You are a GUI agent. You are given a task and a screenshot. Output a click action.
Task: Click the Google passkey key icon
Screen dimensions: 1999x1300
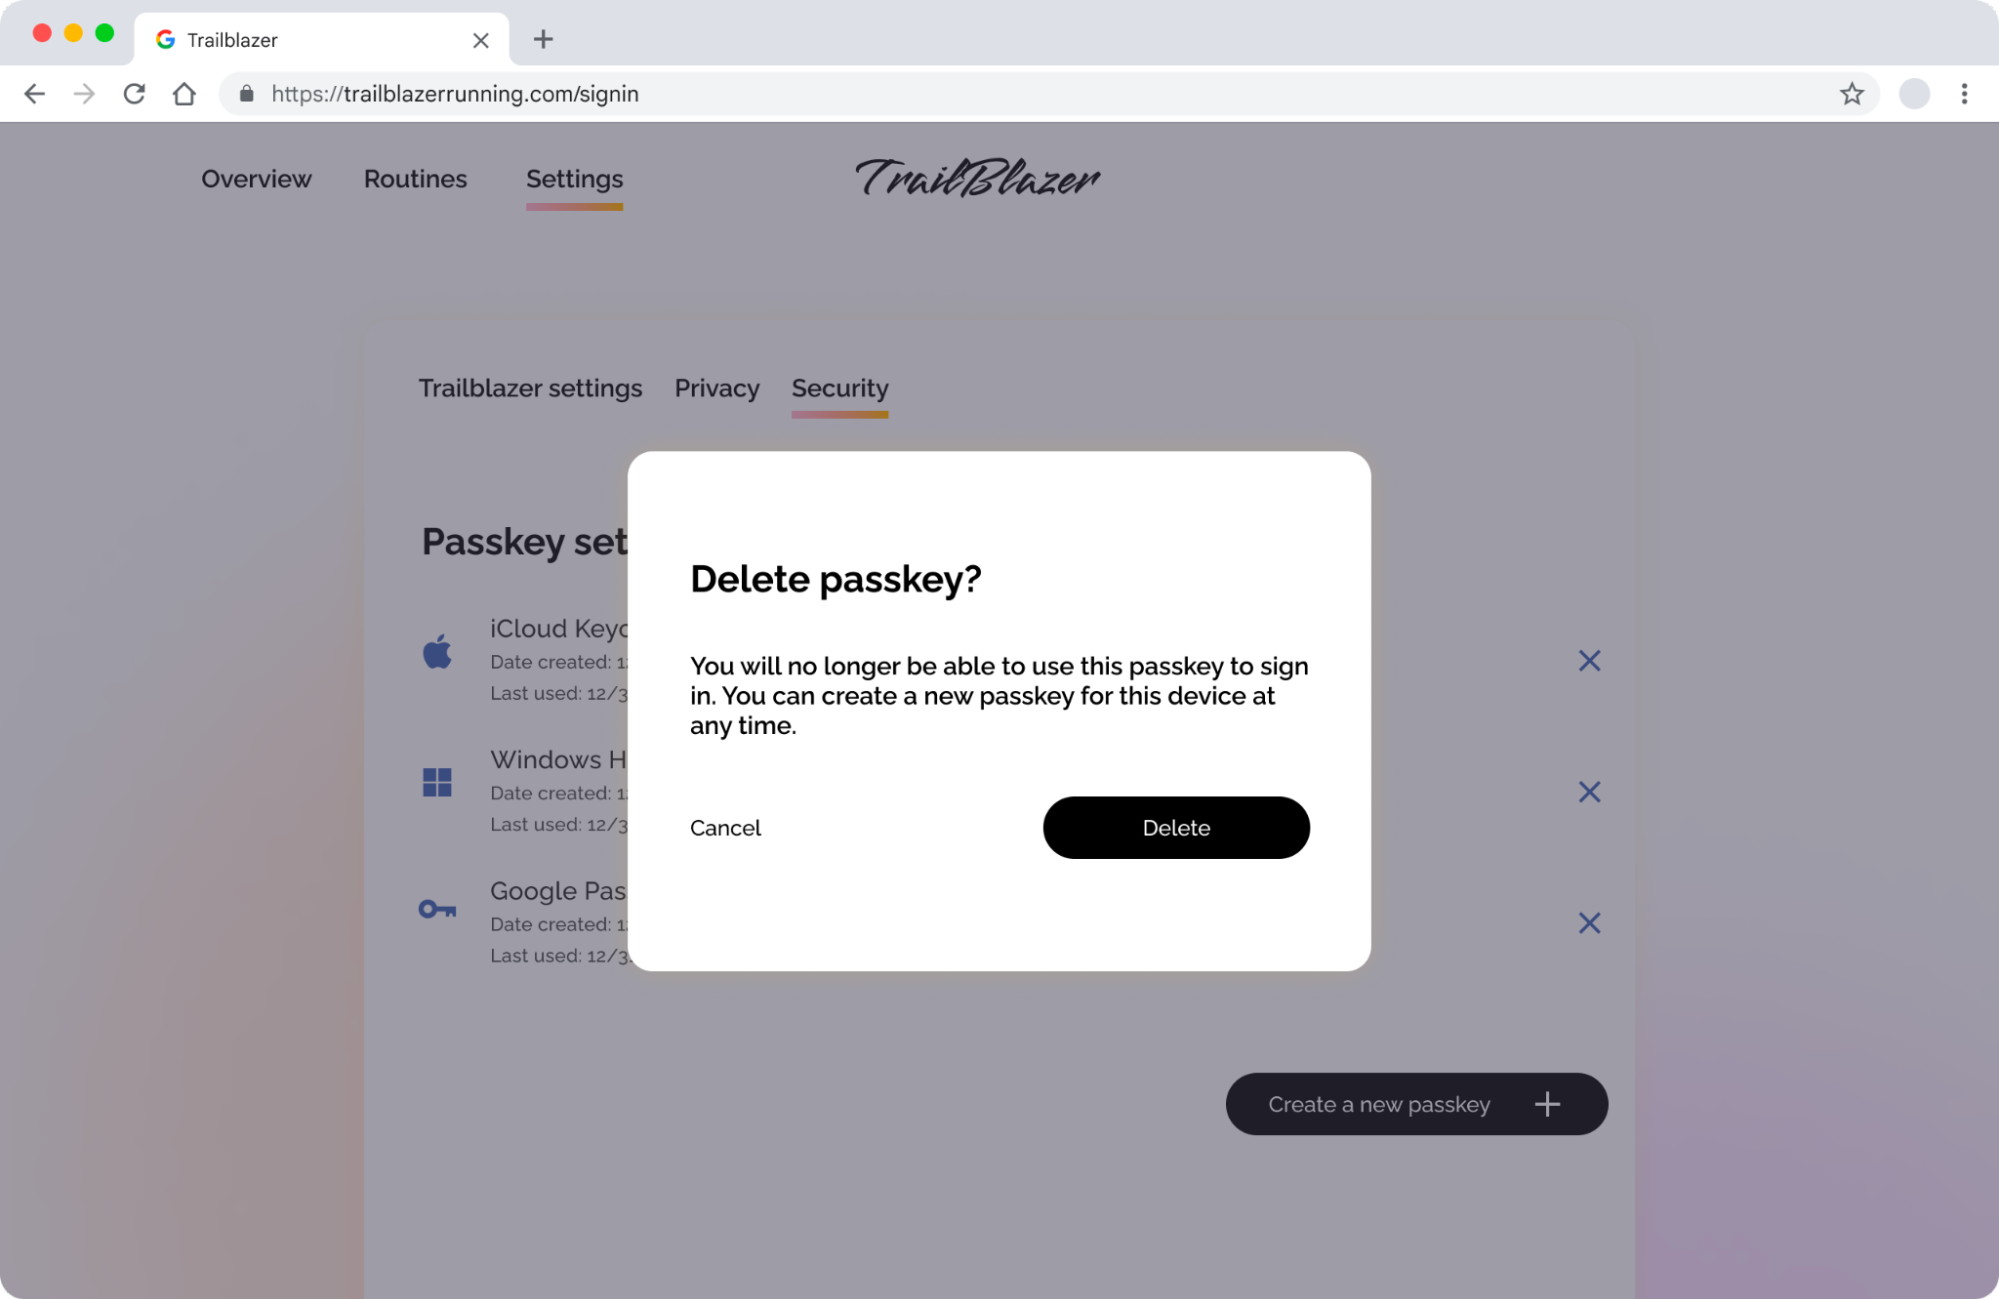pos(437,909)
